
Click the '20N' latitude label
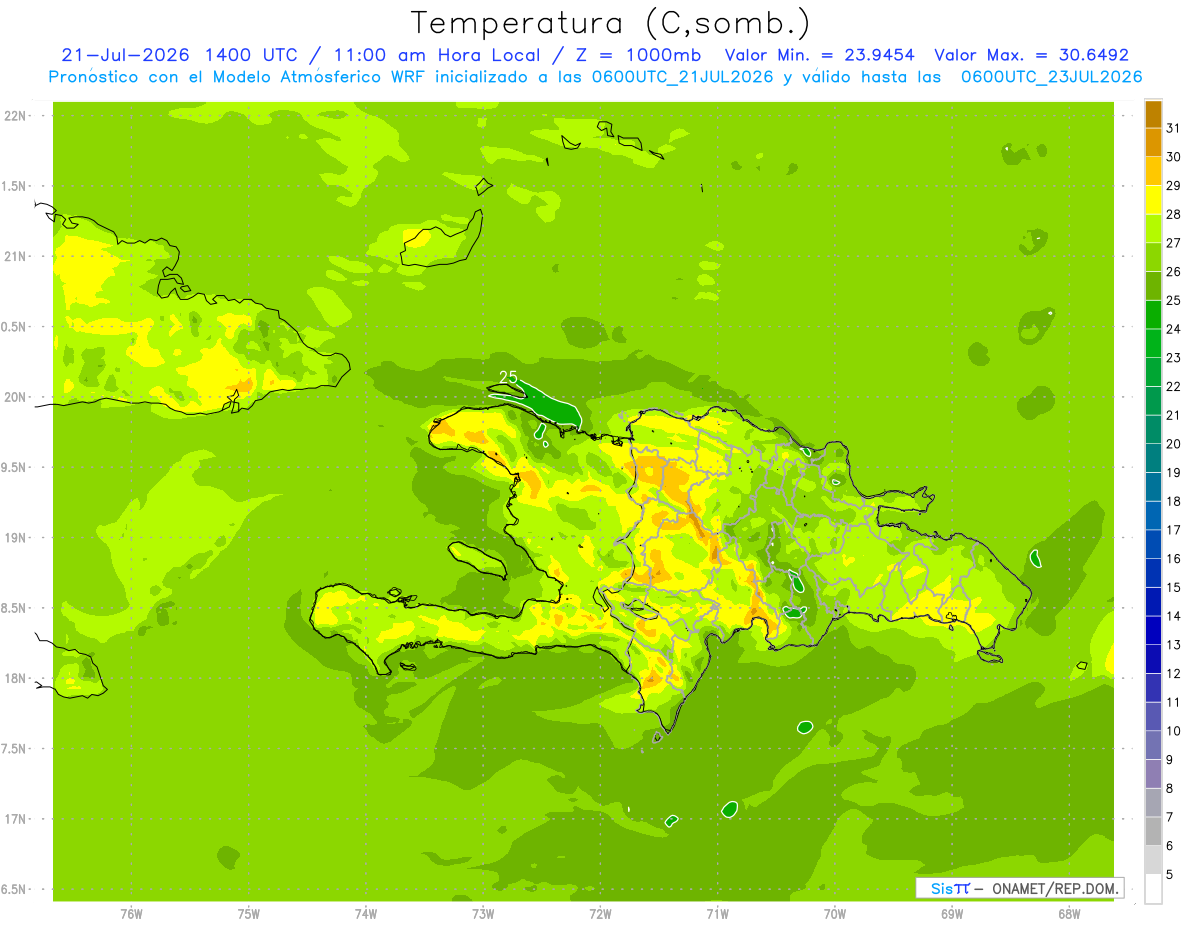(x=14, y=397)
